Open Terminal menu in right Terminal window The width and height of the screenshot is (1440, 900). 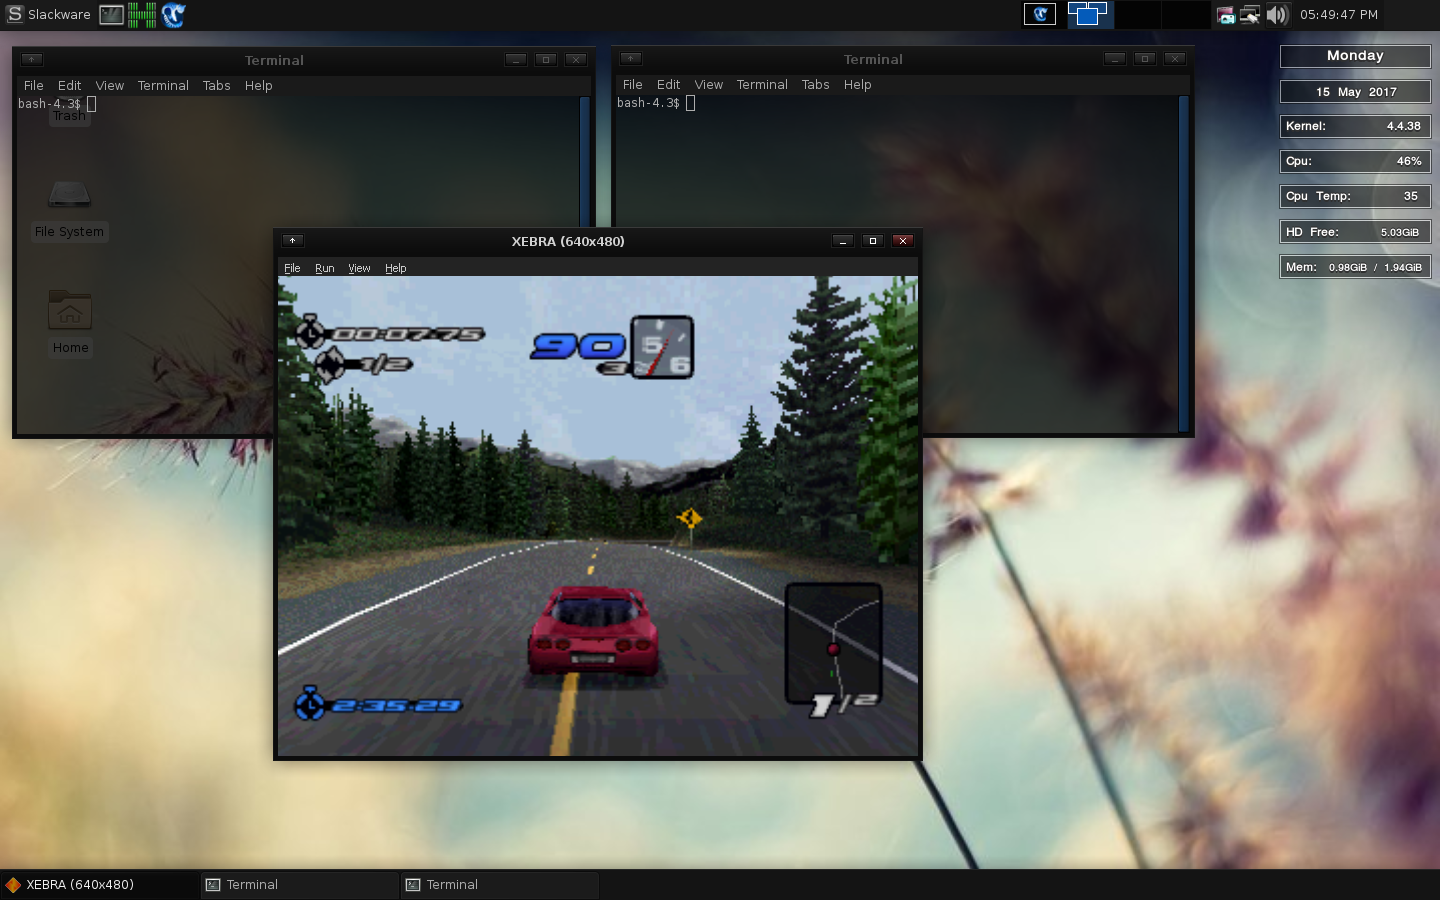[762, 85]
